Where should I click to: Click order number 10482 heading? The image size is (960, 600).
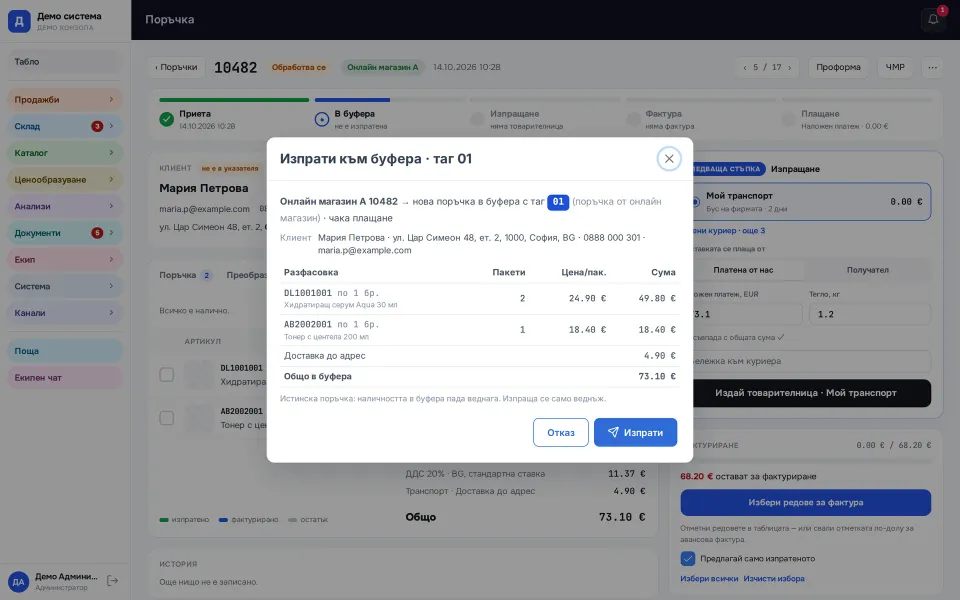coord(235,67)
